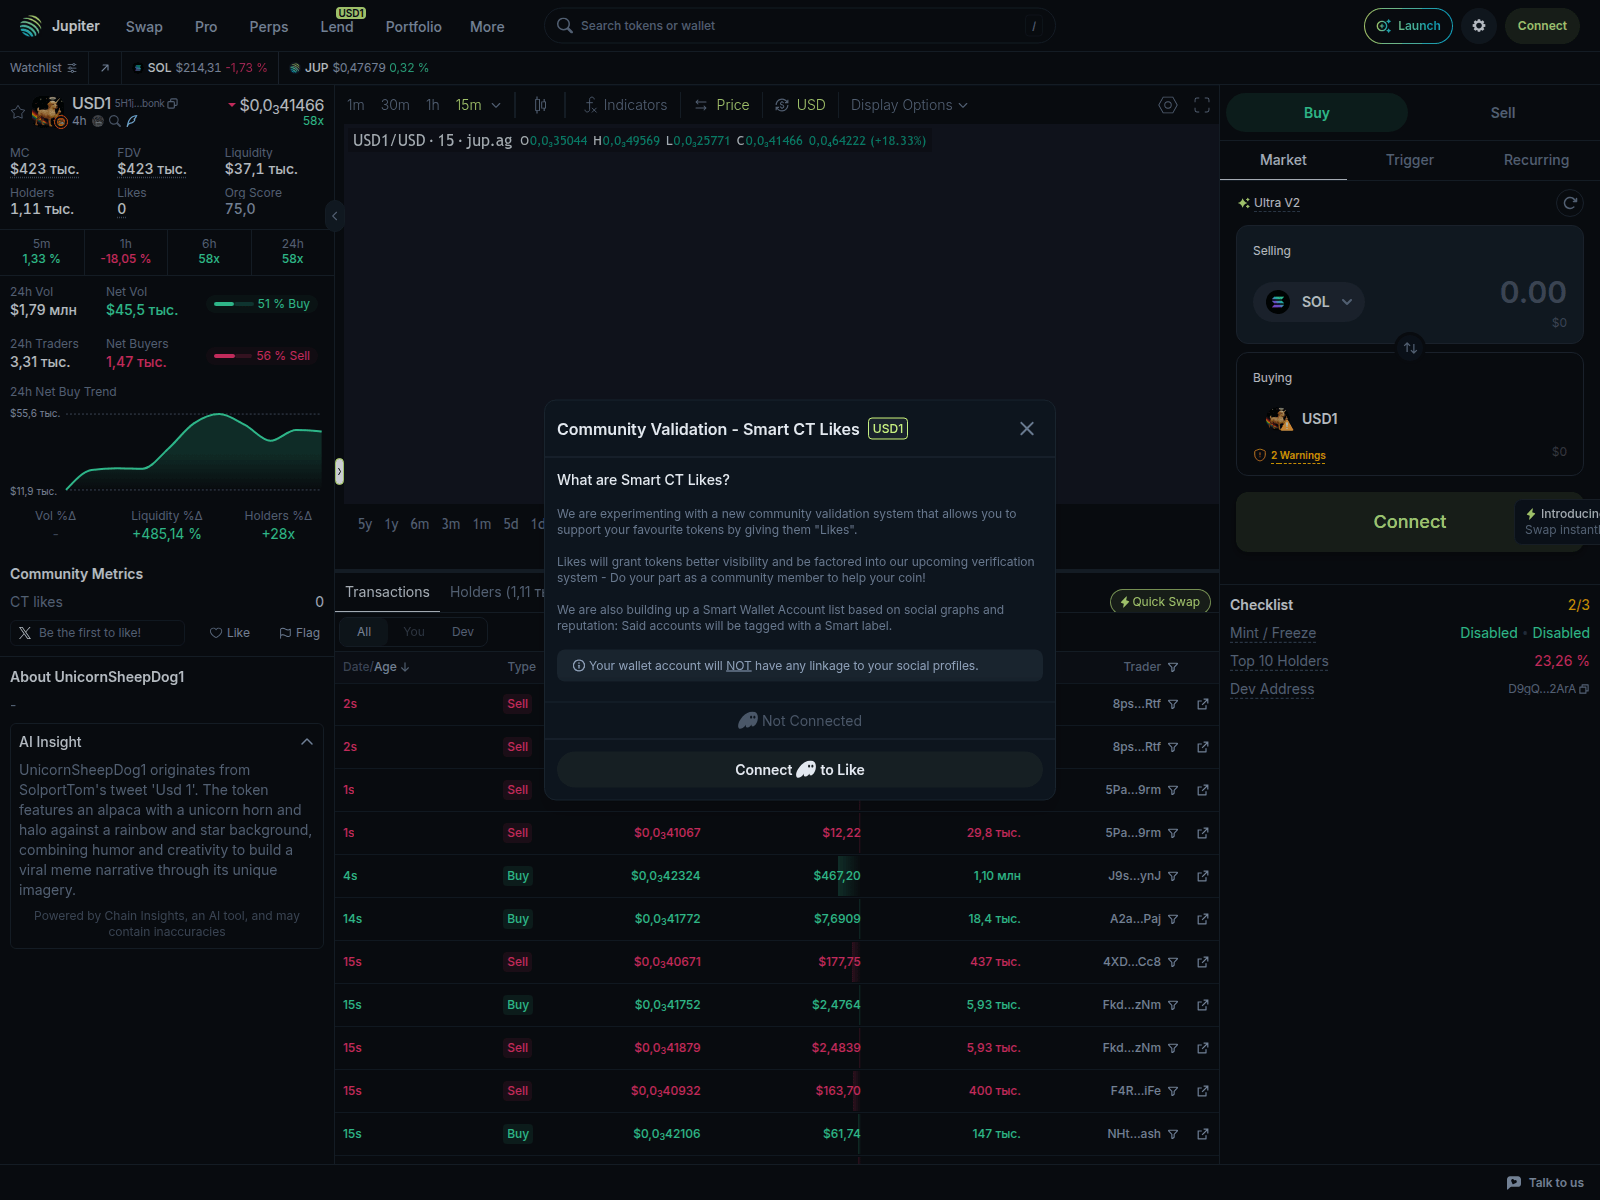Click Be the first to like button
Image resolution: width=1600 pixels, height=1200 pixels.
click(98, 633)
